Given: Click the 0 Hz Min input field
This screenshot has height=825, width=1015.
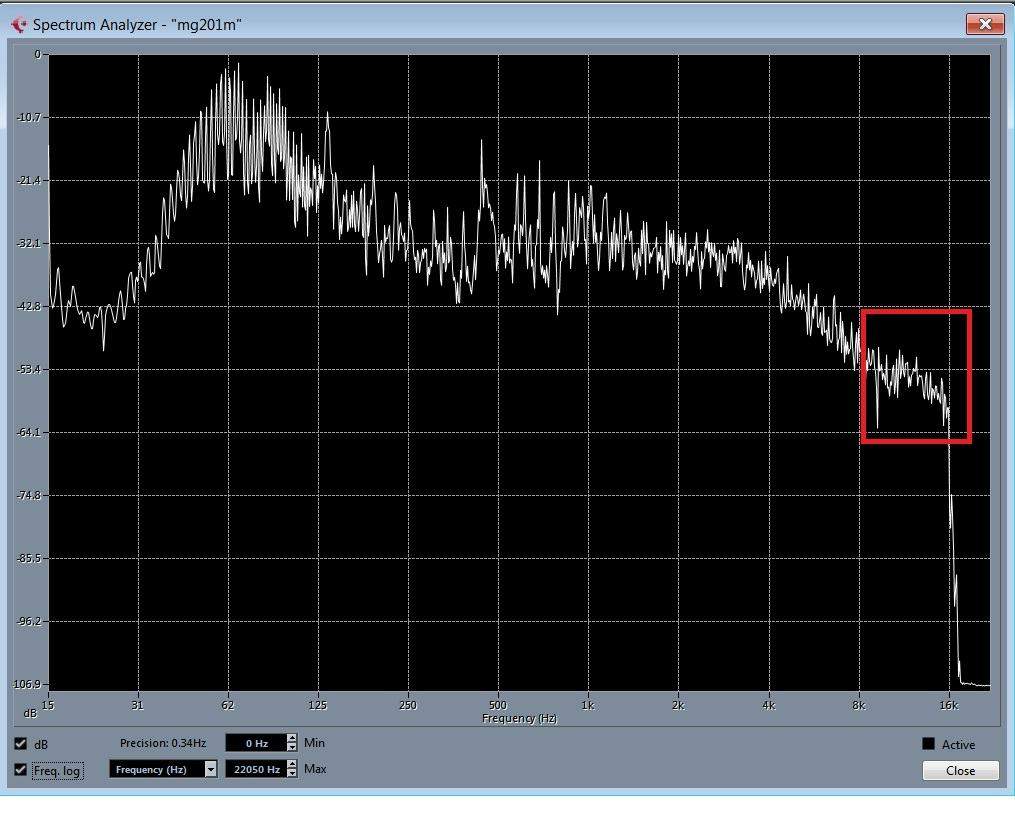Looking at the screenshot, I should (254, 743).
